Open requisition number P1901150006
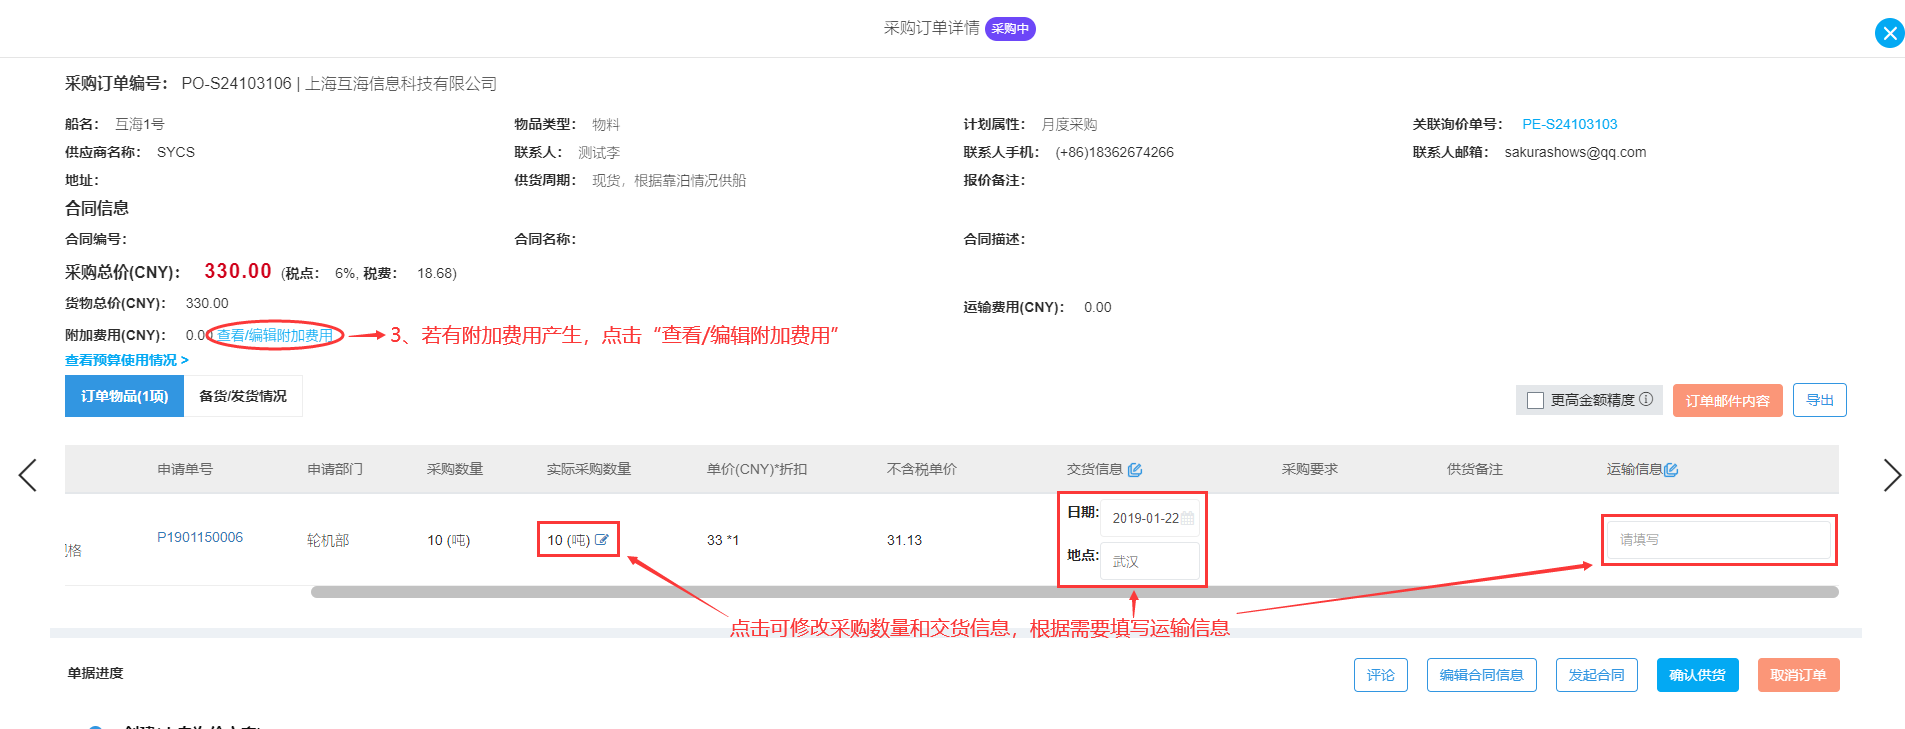Viewport: 1905px width, 729px height. pyautogui.click(x=200, y=537)
